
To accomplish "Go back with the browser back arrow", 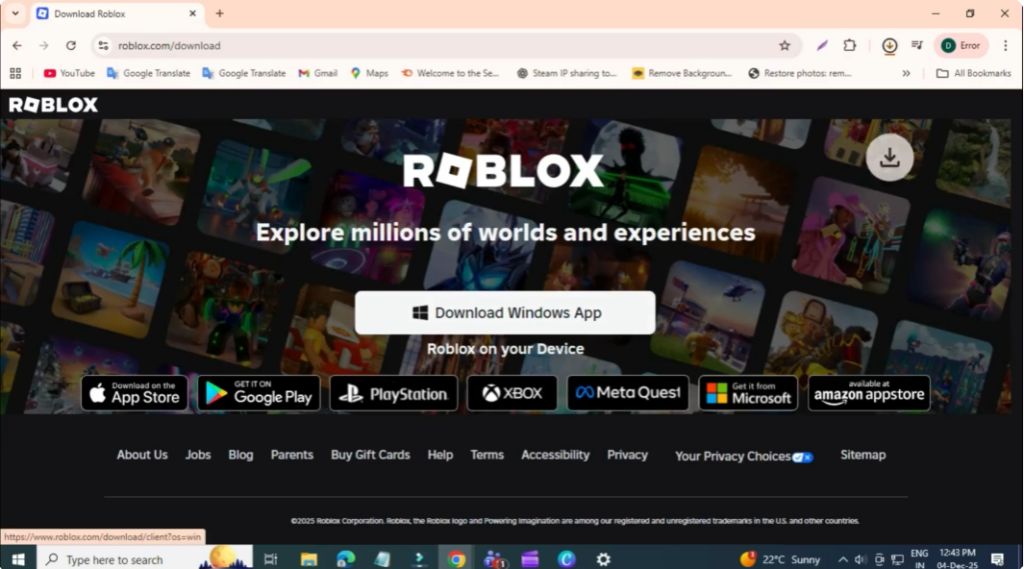I will tap(17, 46).
